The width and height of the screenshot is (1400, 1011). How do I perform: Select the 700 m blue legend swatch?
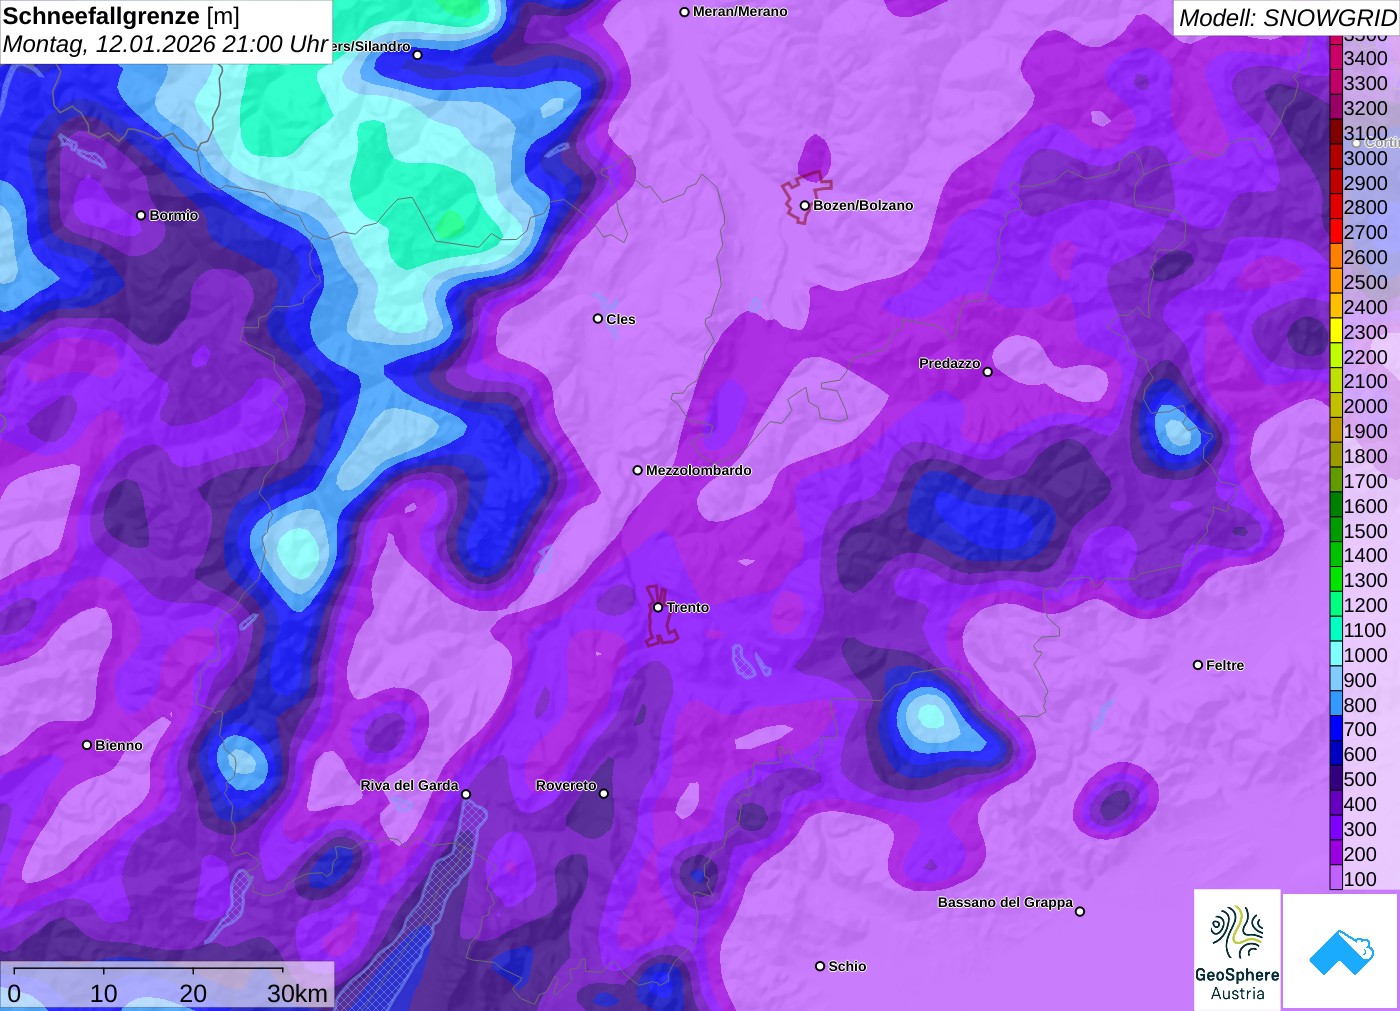click(x=1336, y=729)
